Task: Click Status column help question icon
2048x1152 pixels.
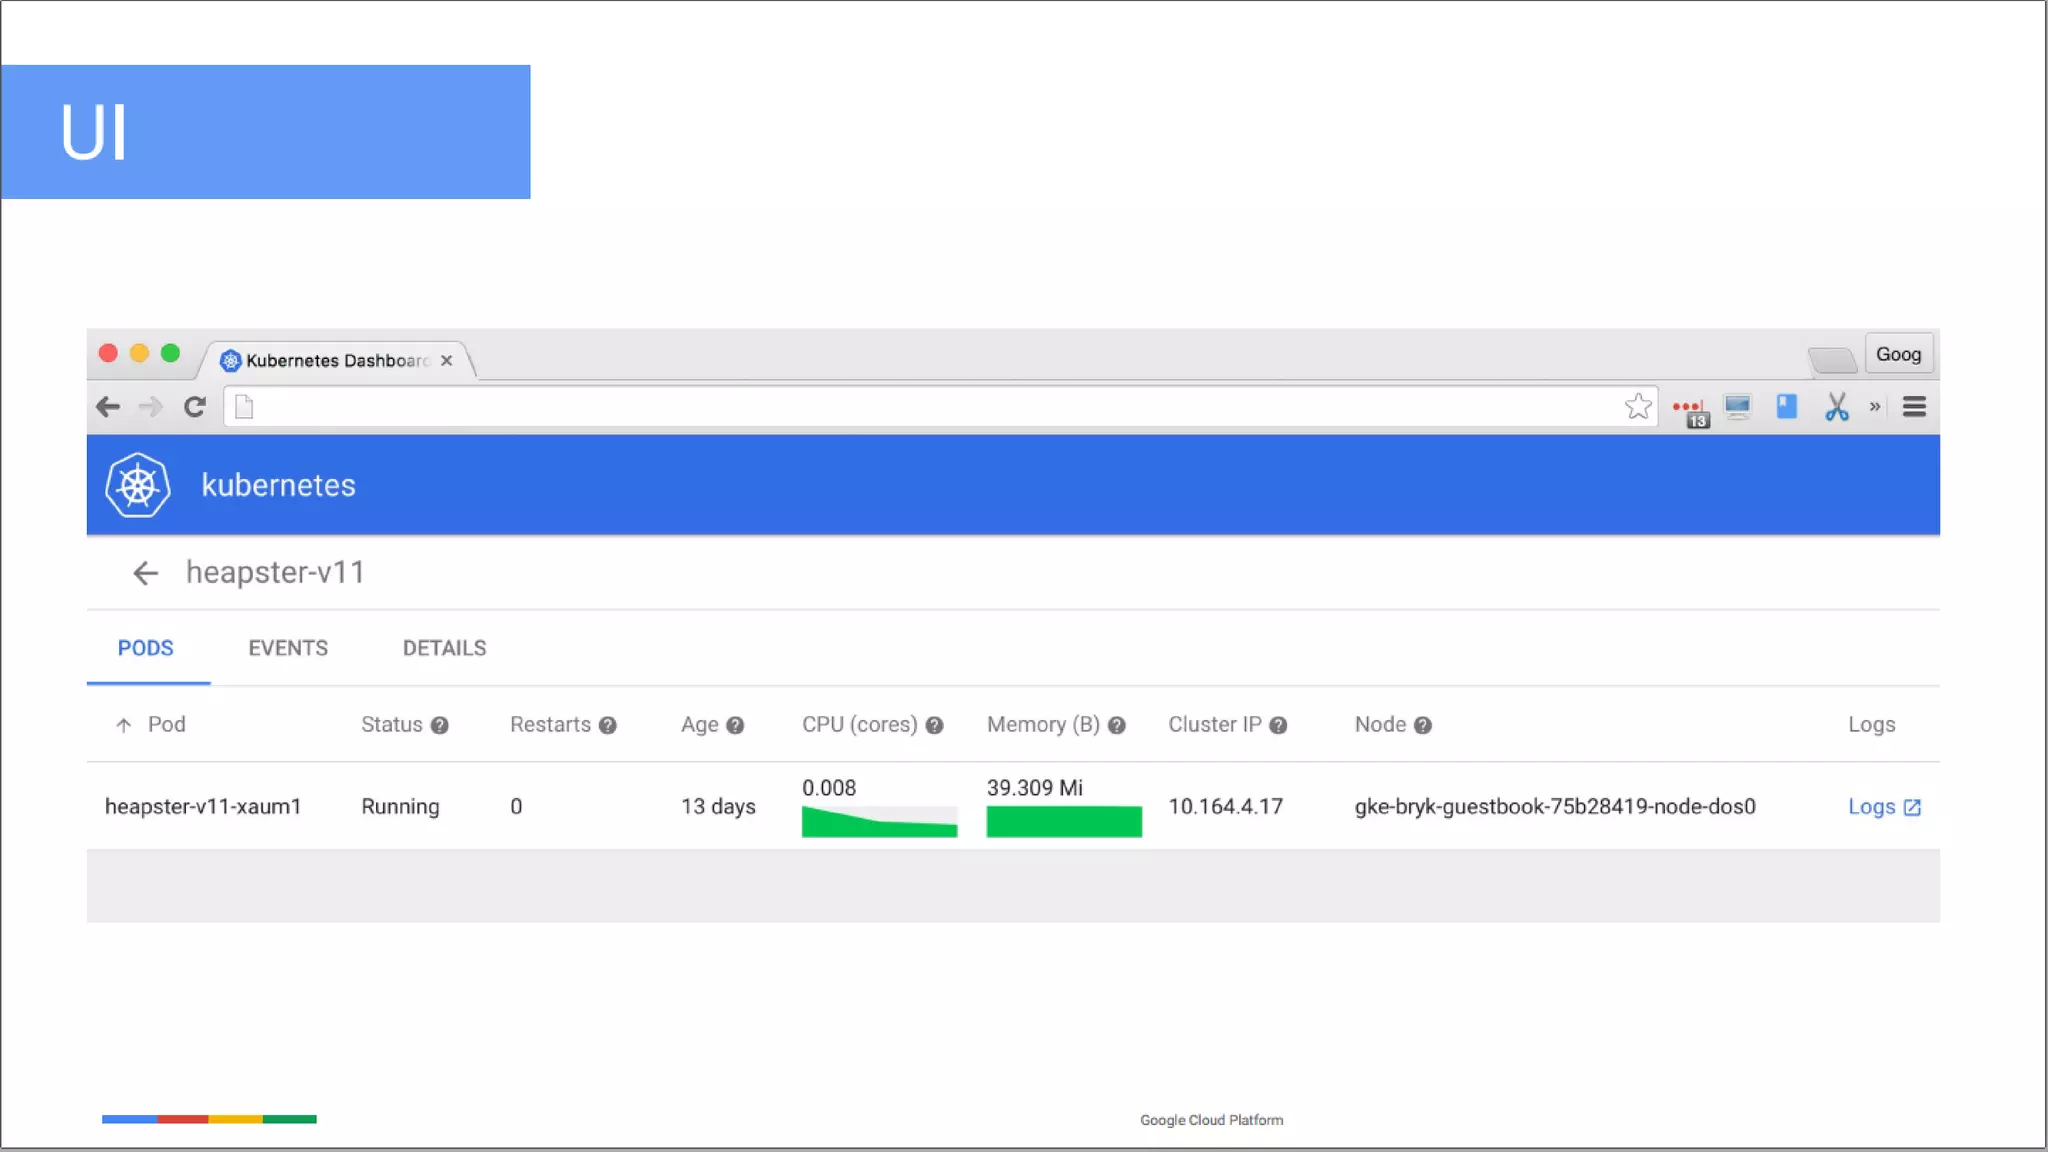Action: (439, 726)
